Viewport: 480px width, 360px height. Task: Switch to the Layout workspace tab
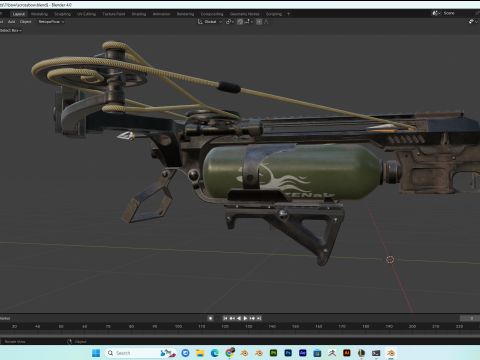(x=19, y=14)
